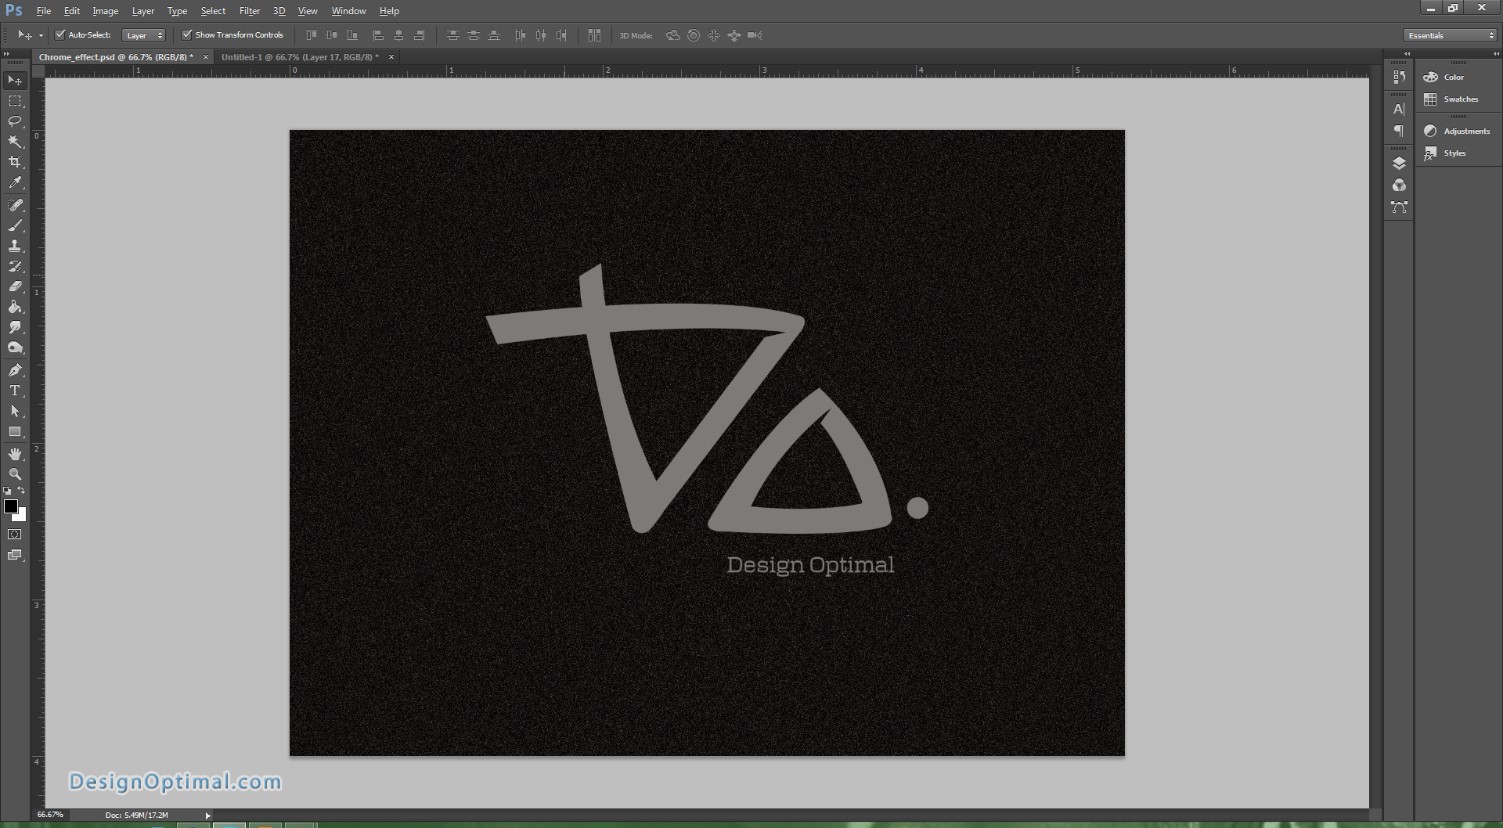Select the Rectangle shape tool
Image resolution: width=1503 pixels, height=828 pixels.
pyautogui.click(x=15, y=432)
